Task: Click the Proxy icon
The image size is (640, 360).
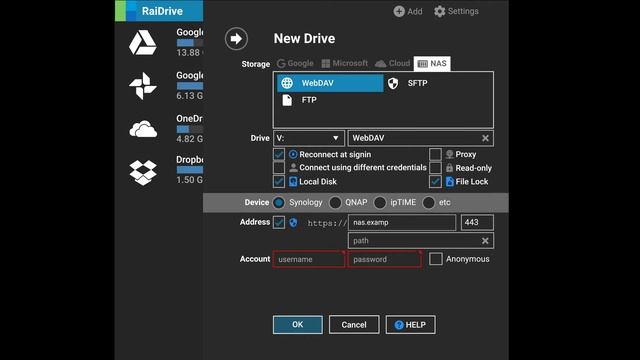Action: click(x=449, y=154)
